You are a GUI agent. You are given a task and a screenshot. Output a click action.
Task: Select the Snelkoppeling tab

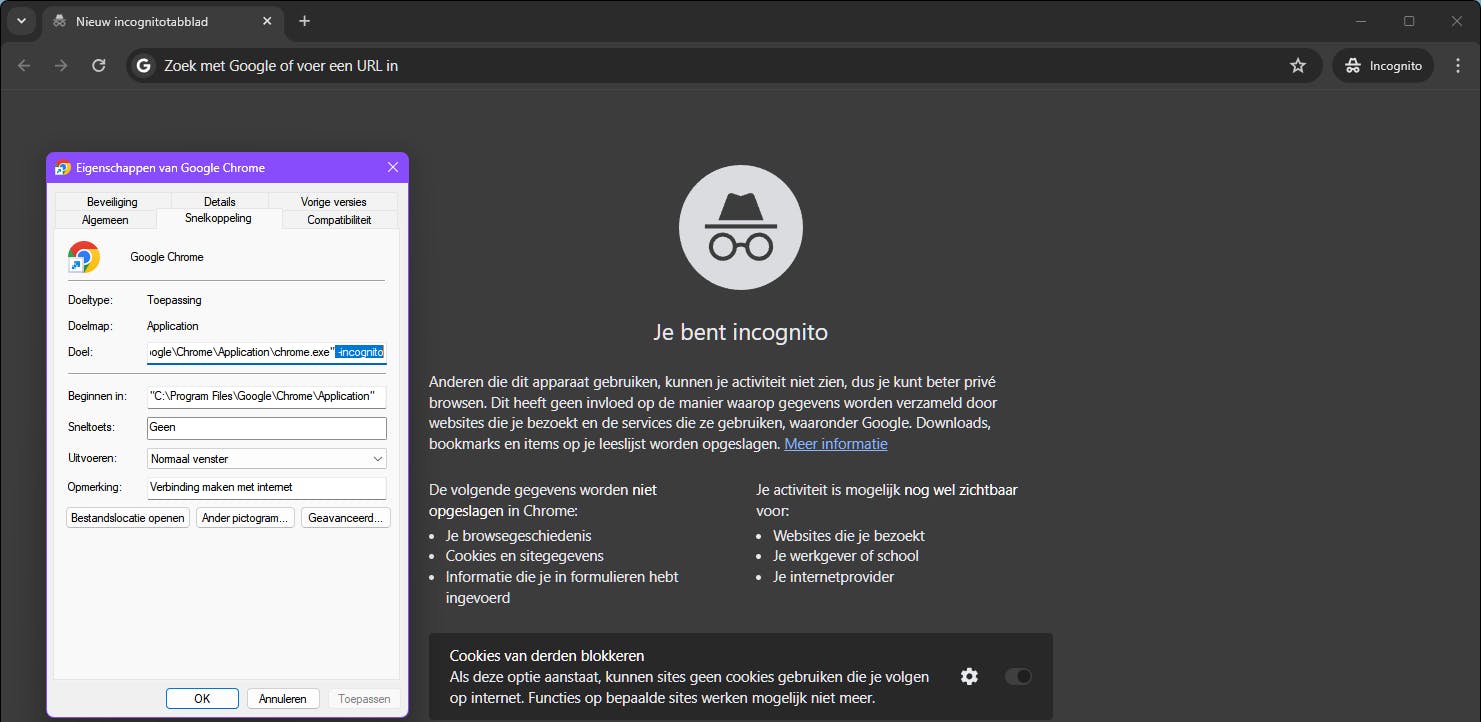220,219
